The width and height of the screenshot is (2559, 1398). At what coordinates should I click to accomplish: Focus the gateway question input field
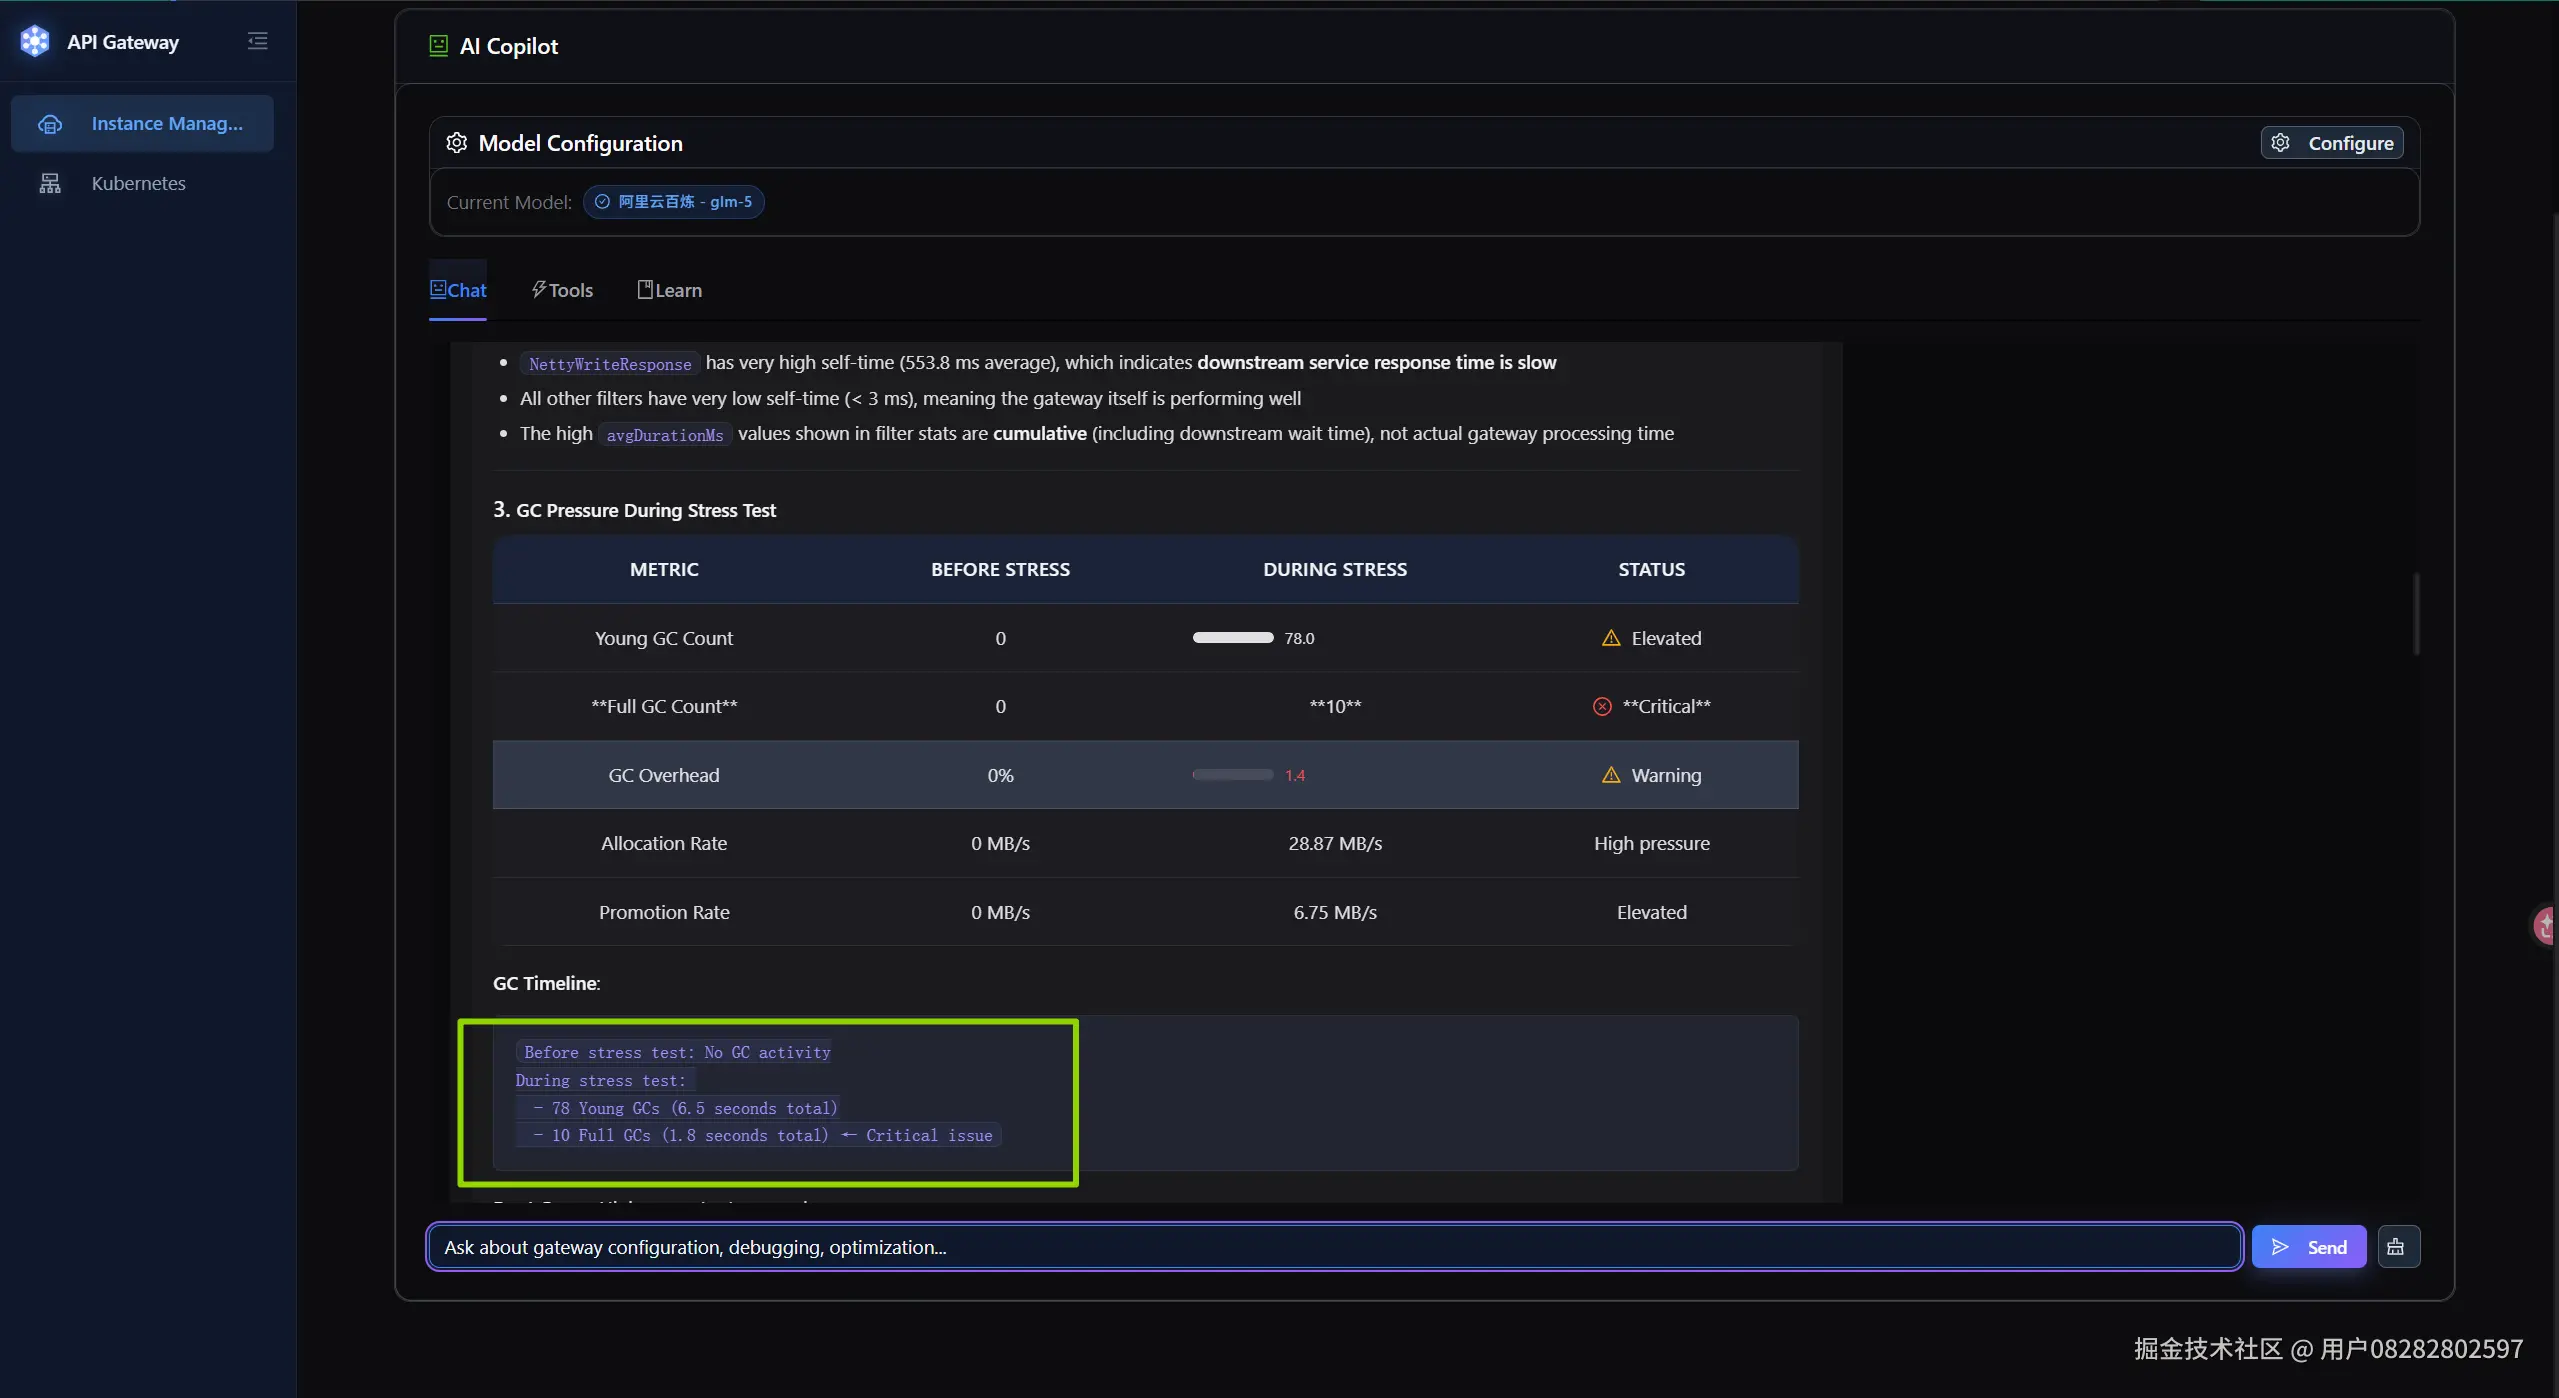pyautogui.click(x=1334, y=1247)
